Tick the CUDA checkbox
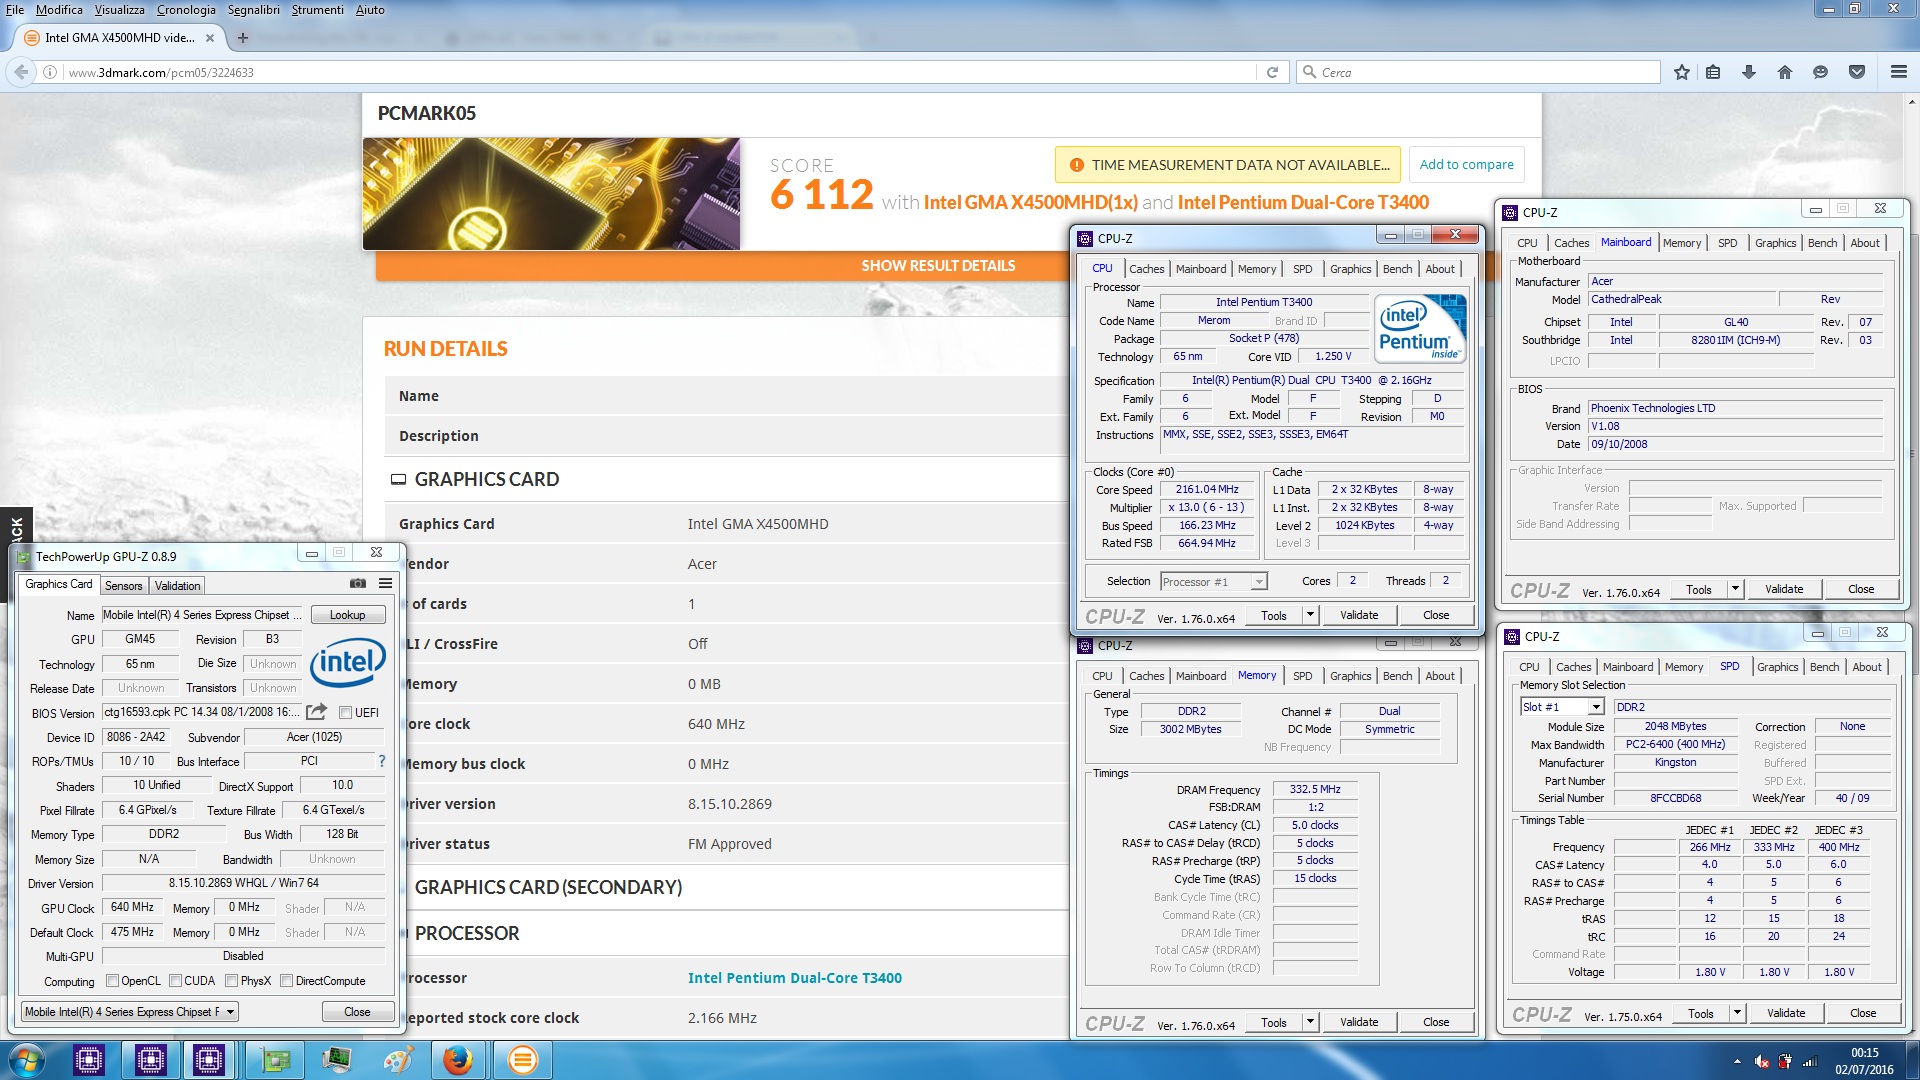This screenshot has height=1080, width=1920. click(x=175, y=981)
